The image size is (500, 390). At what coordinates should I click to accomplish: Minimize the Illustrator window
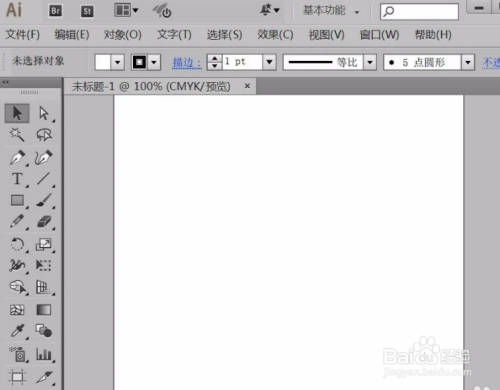click(x=479, y=7)
